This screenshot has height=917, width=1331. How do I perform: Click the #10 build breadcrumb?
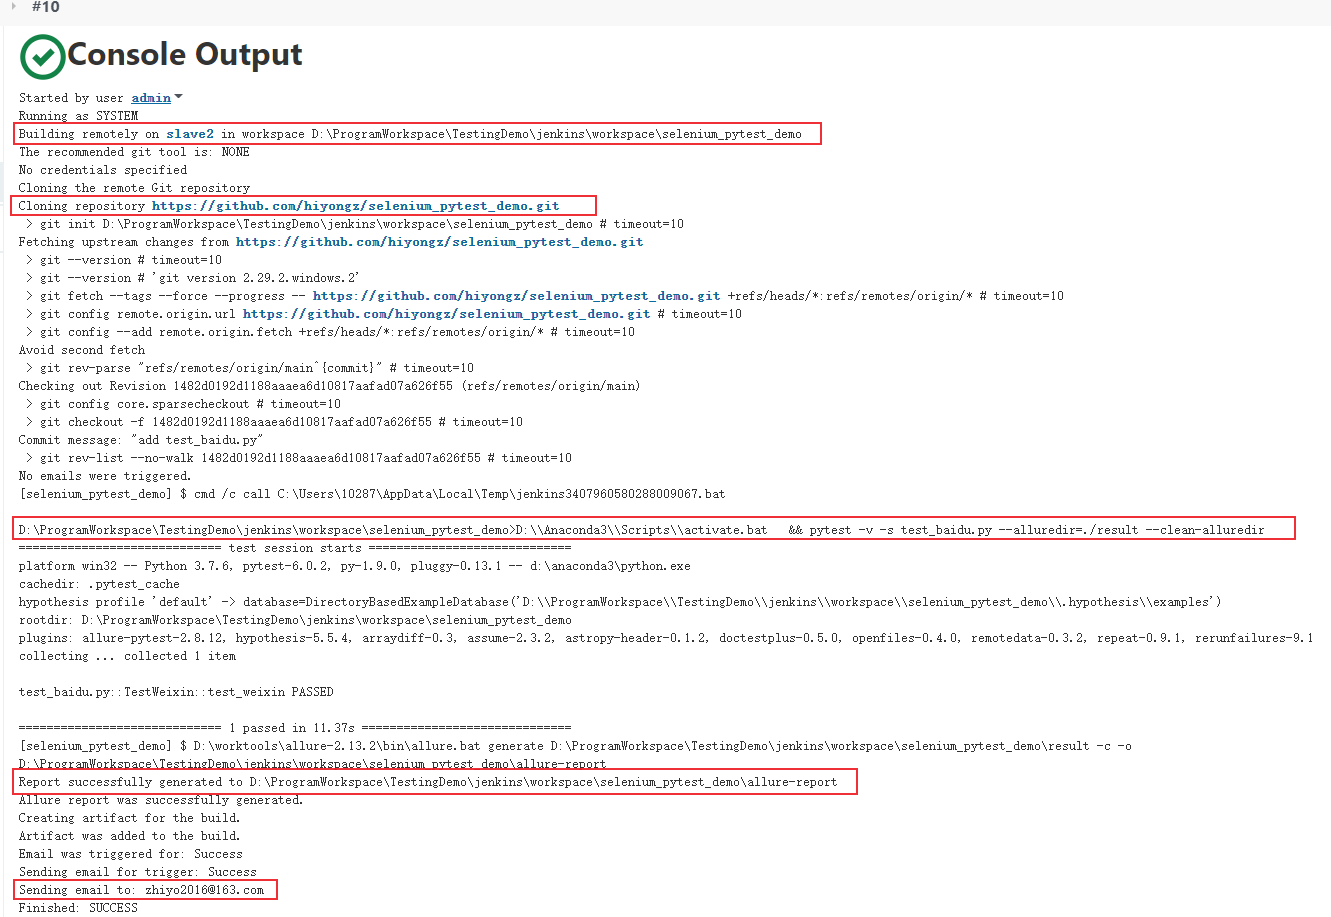coord(46,7)
